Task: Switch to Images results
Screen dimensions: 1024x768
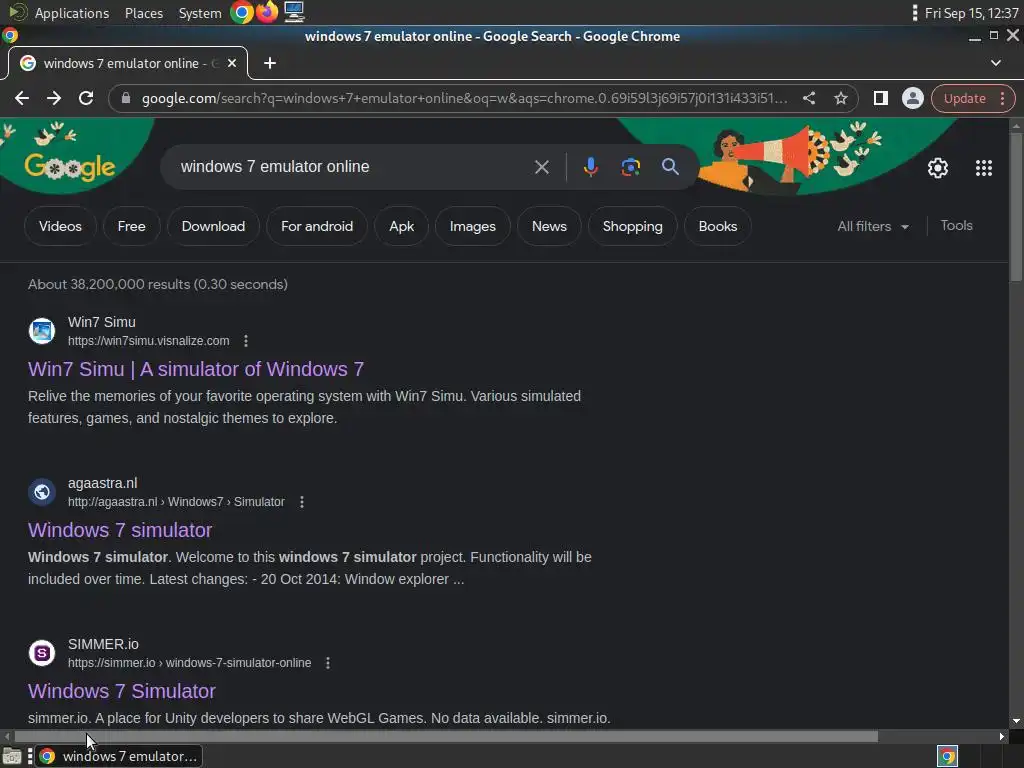Action: (472, 226)
